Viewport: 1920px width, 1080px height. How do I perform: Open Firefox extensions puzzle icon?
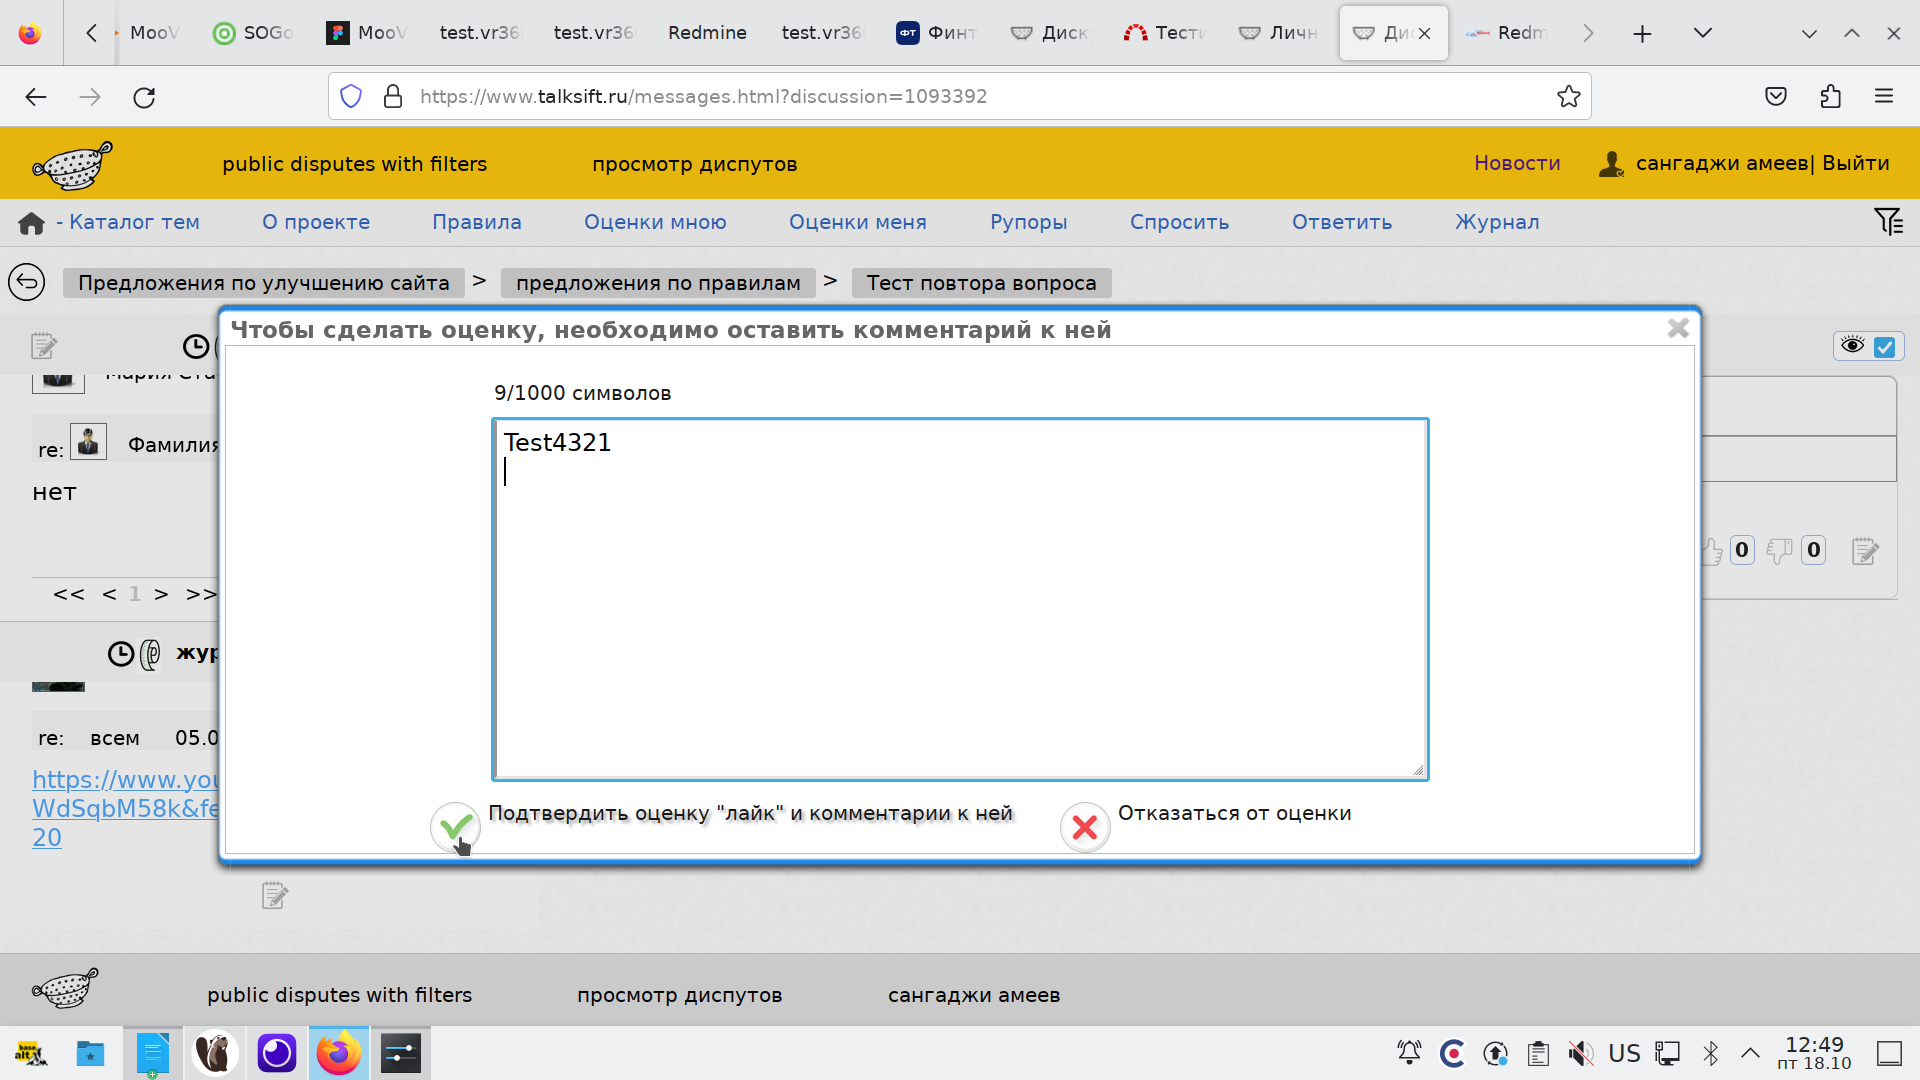pos(1830,96)
